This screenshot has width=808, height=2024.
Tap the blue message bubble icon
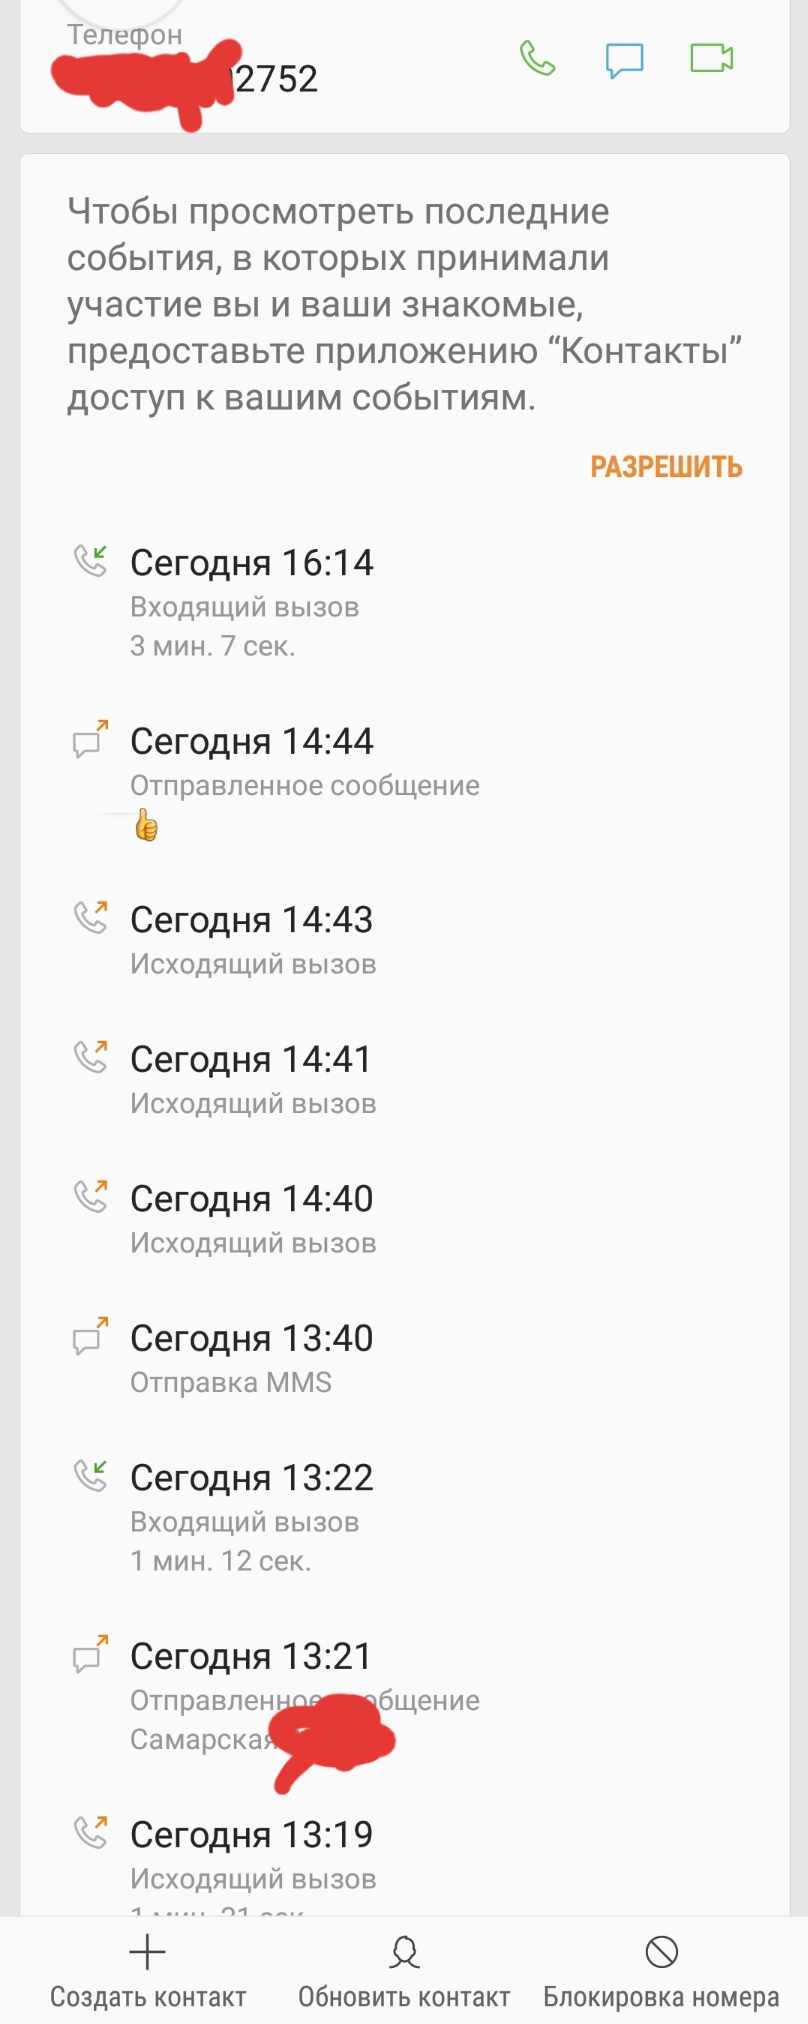[x=624, y=59]
